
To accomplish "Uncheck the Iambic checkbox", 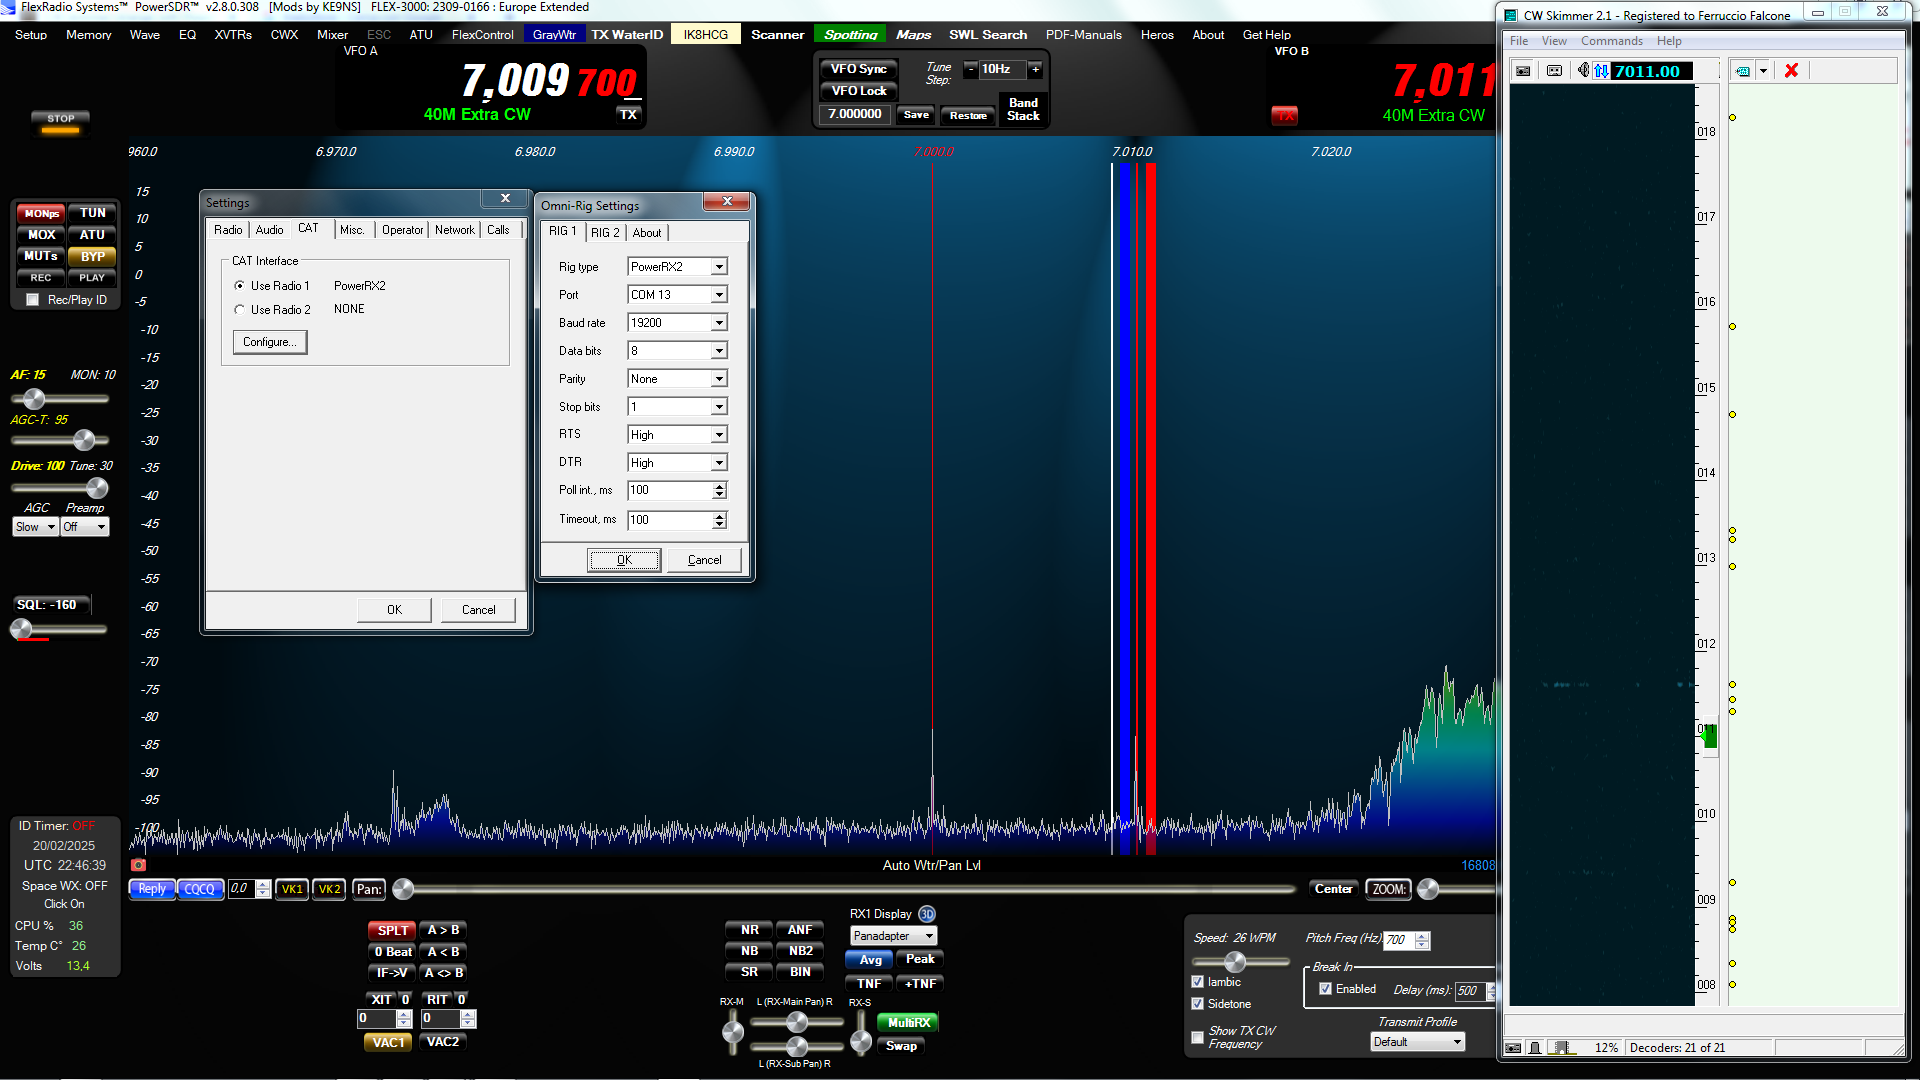I will (x=1198, y=982).
